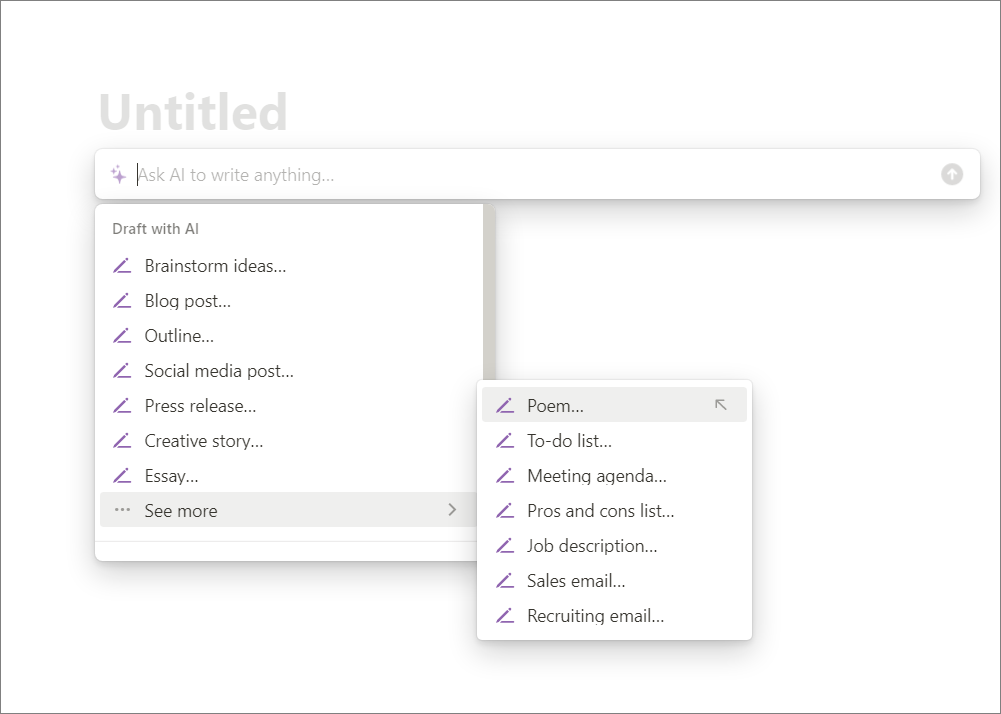Pick Meeting agenda from submenu
Image resolution: width=1001 pixels, height=714 pixels.
coord(614,476)
